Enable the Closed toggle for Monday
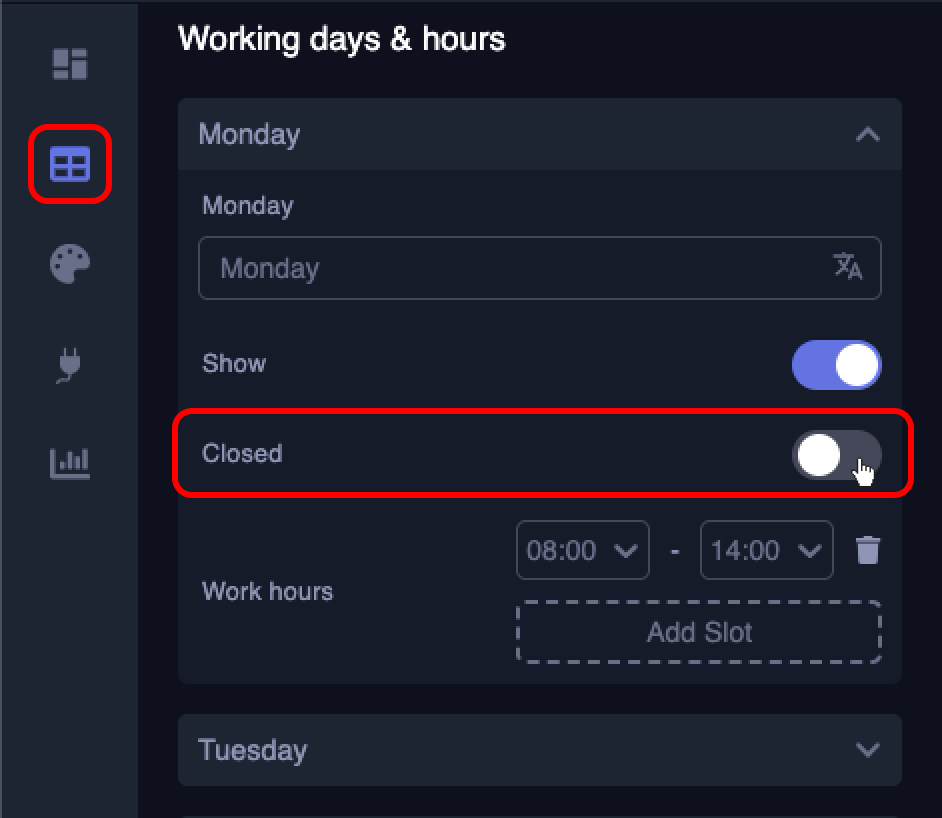This screenshot has height=818, width=942. (837, 454)
